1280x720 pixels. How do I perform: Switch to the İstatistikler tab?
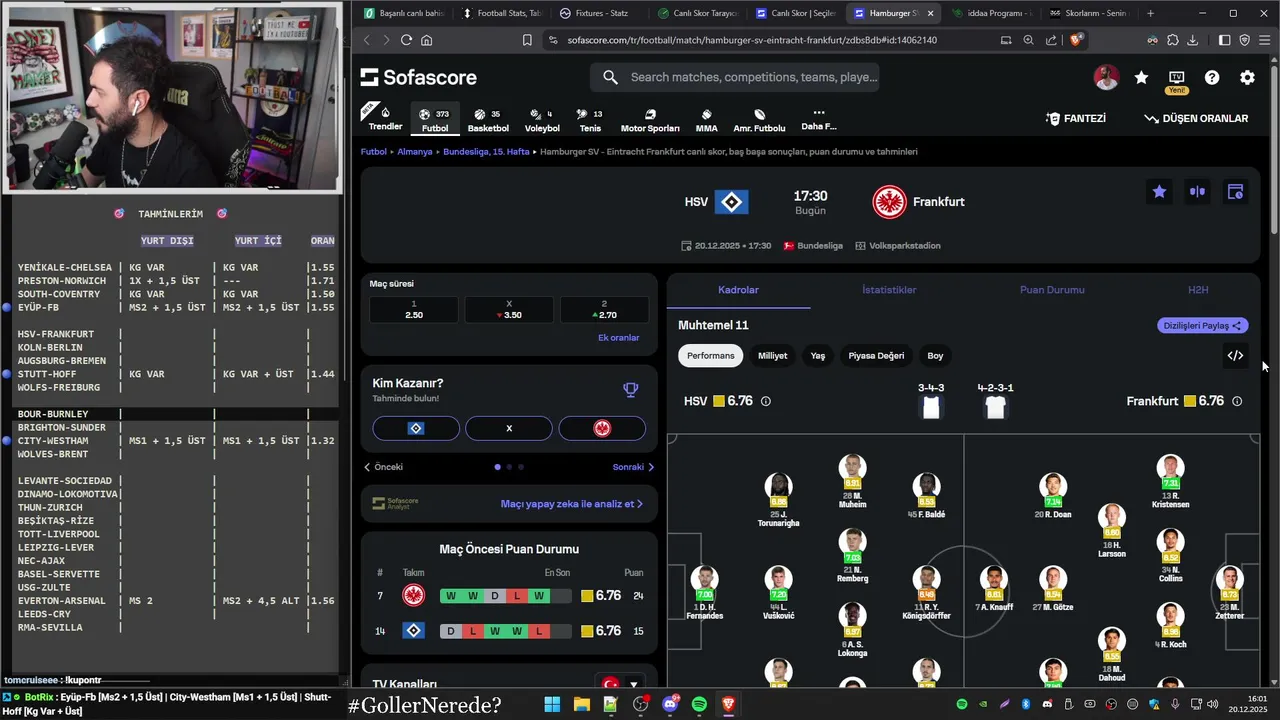889,290
